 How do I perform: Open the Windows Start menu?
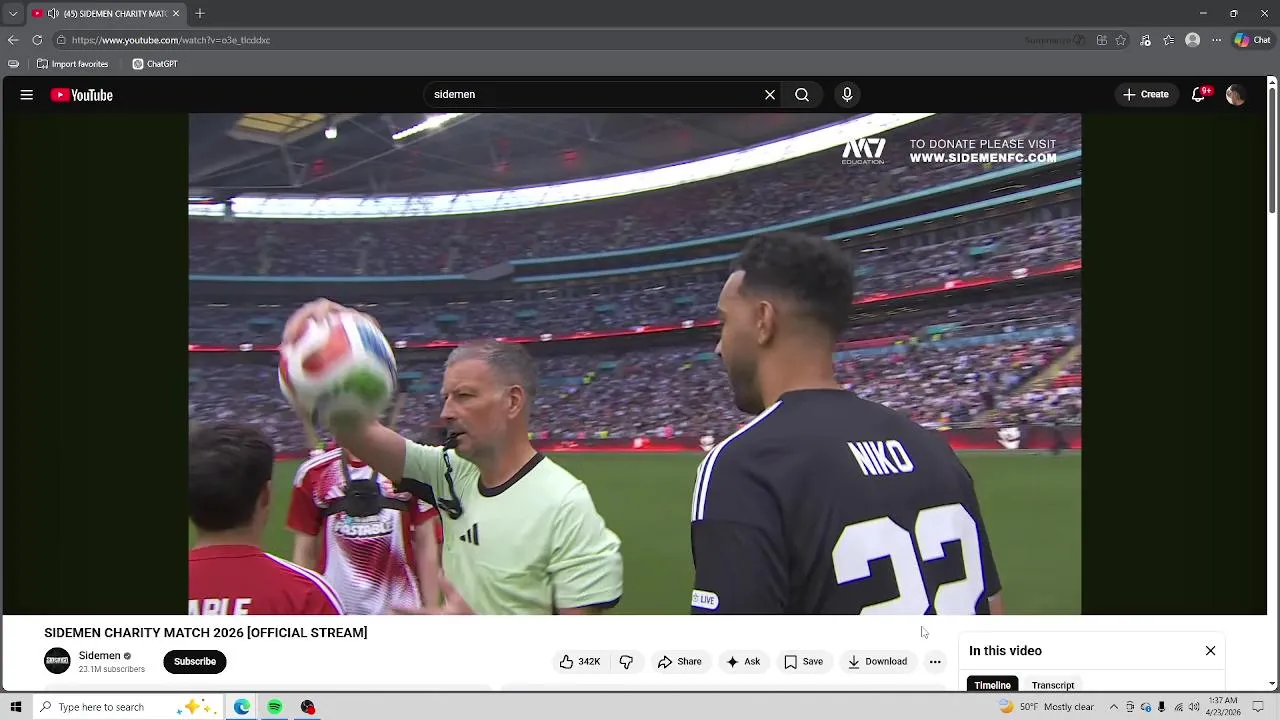click(16, 707)
